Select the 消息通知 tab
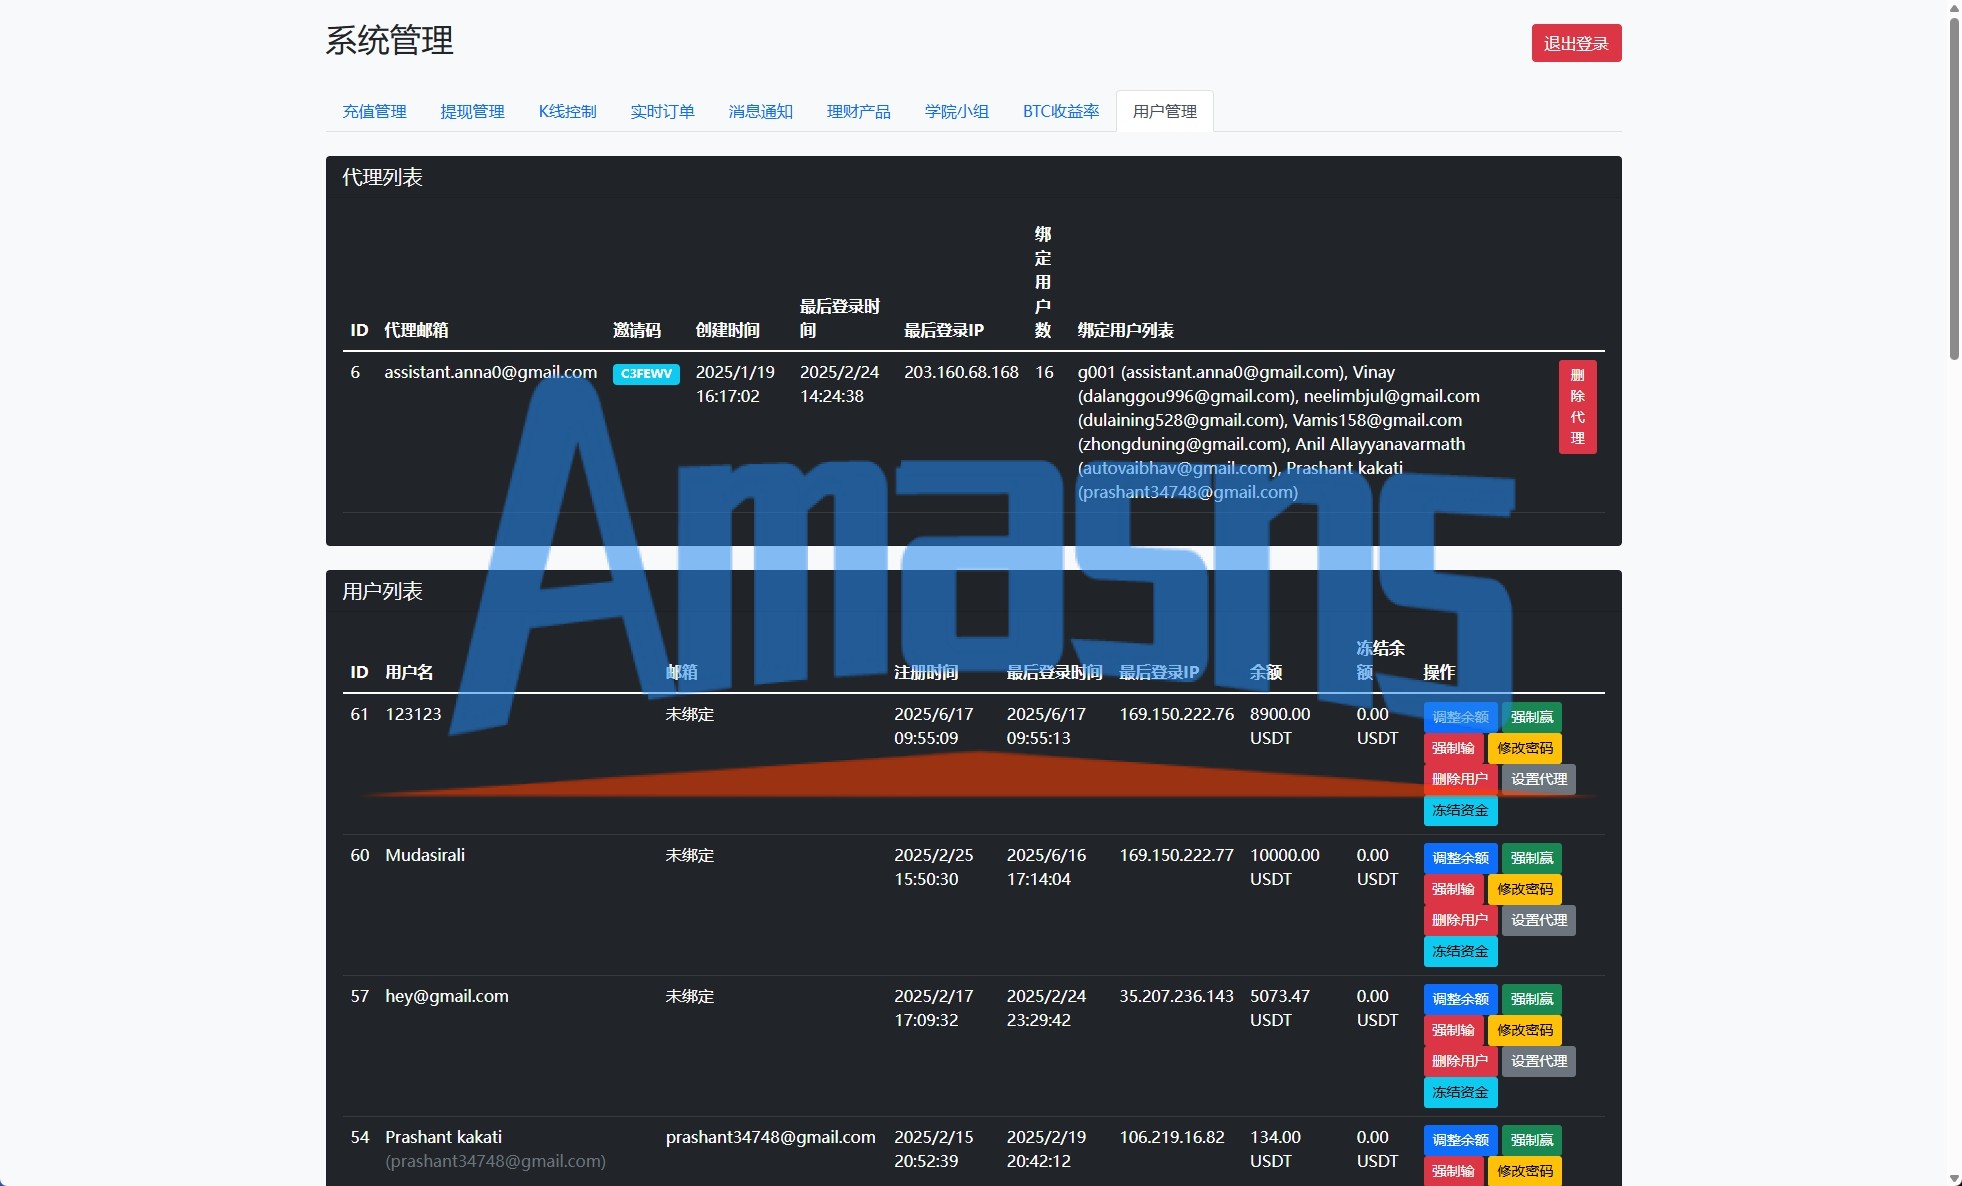Viewport: 1962px width, 1186px height. pos(760,111)
